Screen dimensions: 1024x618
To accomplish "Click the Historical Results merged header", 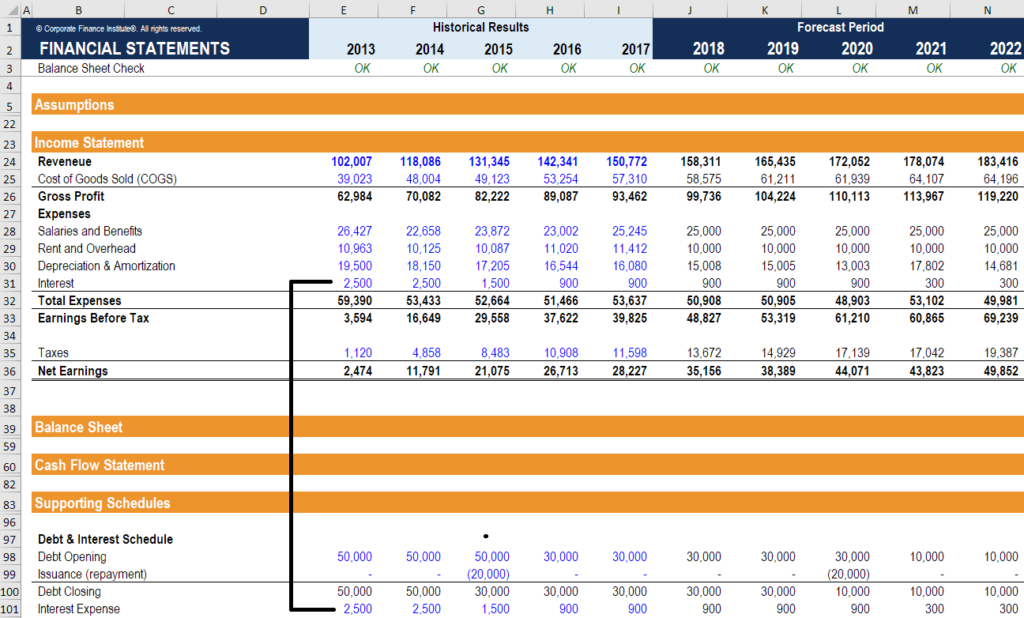I will coord(481,27).
